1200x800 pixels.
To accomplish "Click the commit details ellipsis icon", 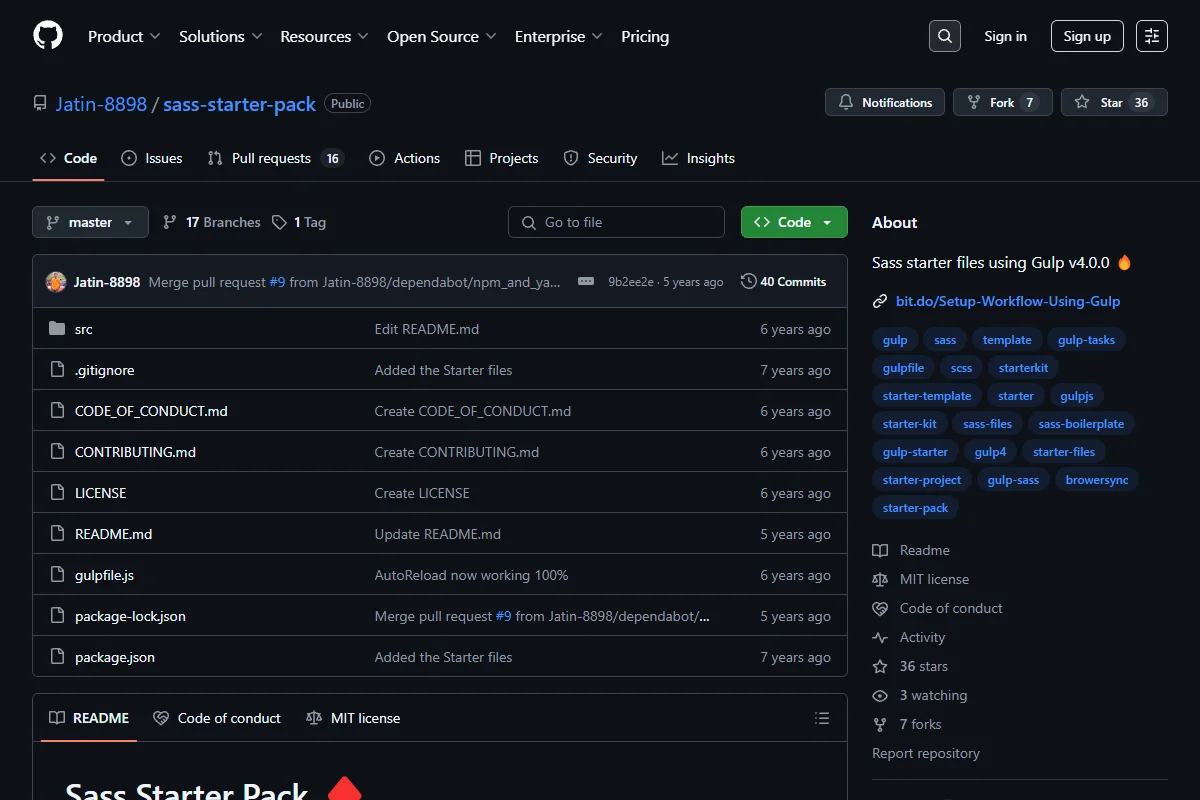I will (x=586, y=282).
